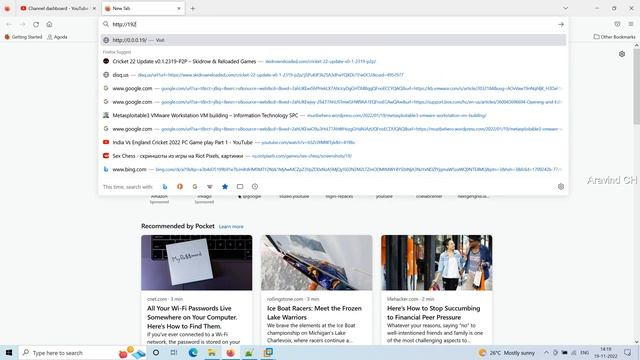This screenshot has width=640, height=360.
Task: Open the www.bing.com suggestion
Action: point(333,169)
